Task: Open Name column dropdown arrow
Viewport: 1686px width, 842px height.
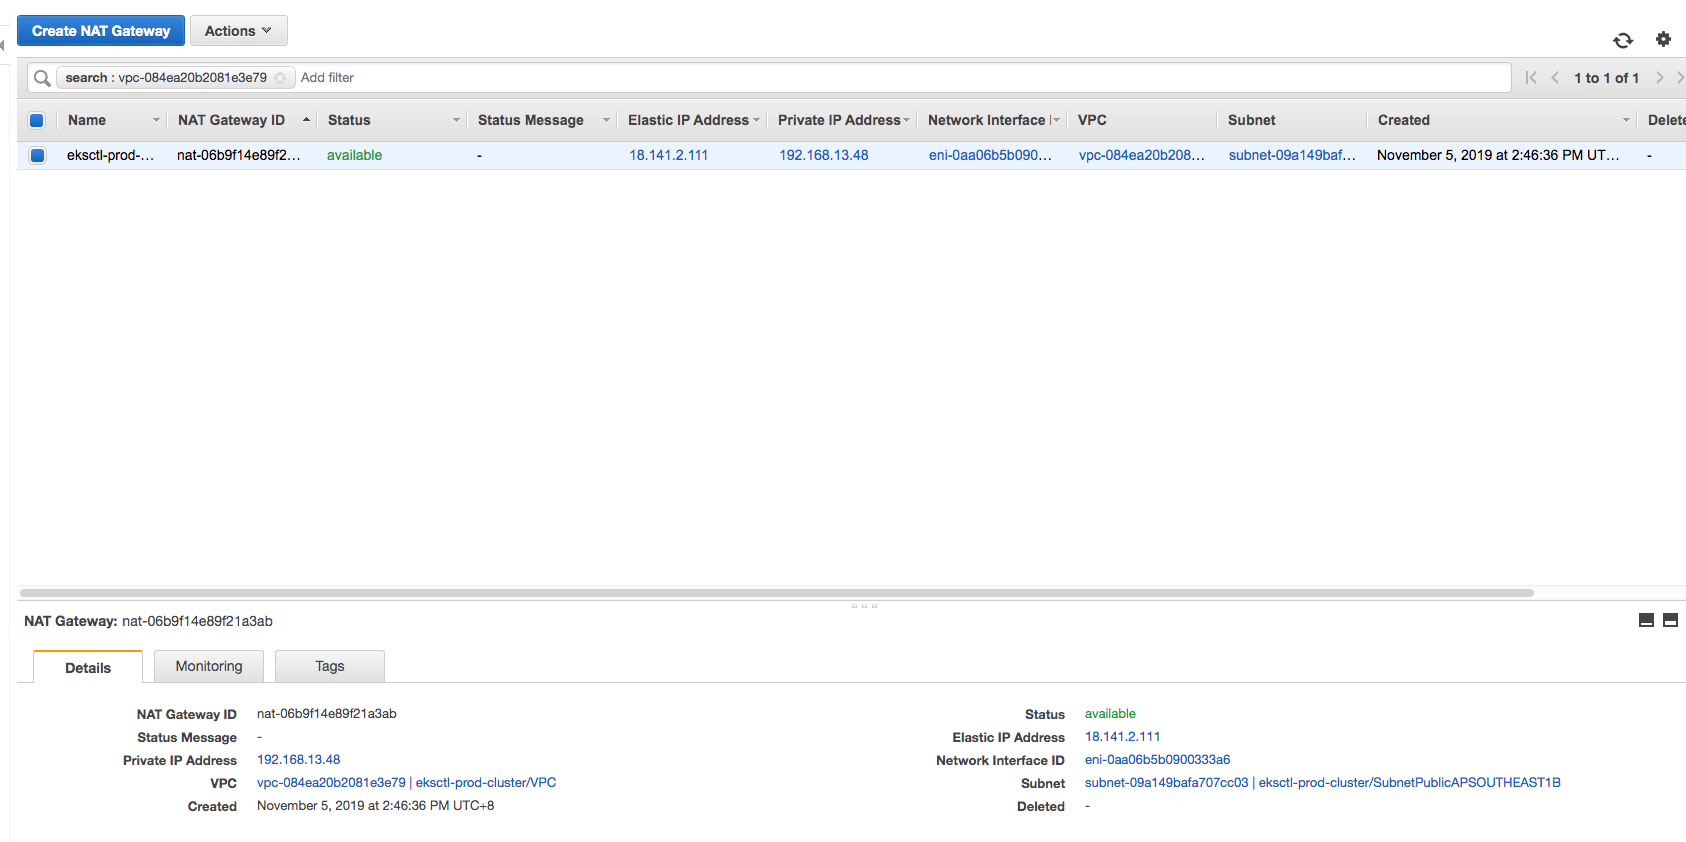Action: (x=156, y=120)
